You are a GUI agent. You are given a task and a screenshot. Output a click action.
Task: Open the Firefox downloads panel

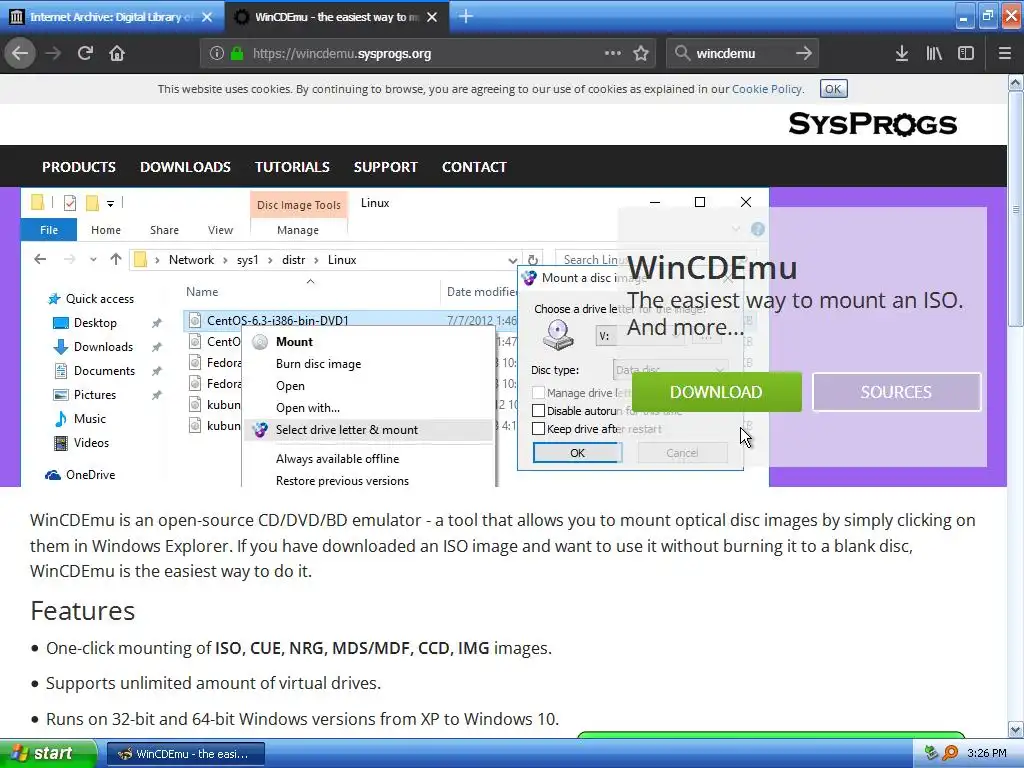point(902,54)
